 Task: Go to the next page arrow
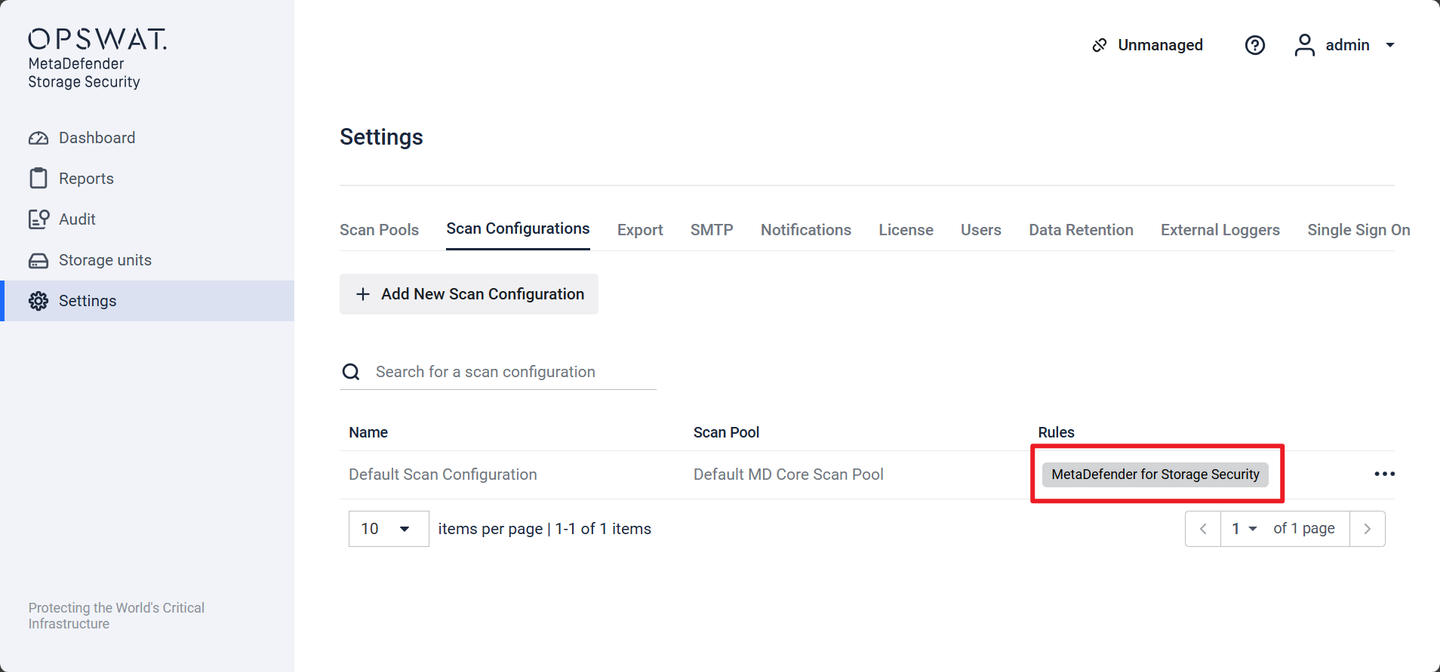pos(1367,529)
